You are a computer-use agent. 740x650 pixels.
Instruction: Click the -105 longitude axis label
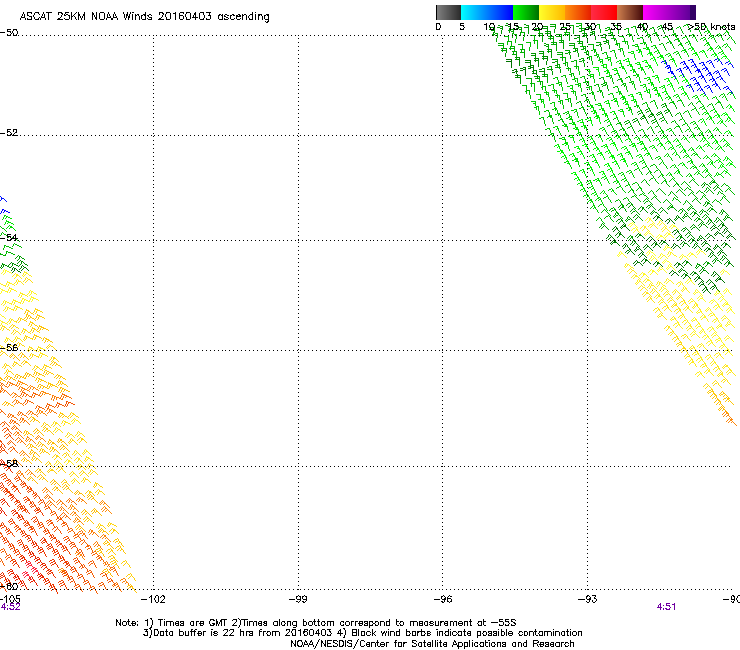click(x=10, y=599)
